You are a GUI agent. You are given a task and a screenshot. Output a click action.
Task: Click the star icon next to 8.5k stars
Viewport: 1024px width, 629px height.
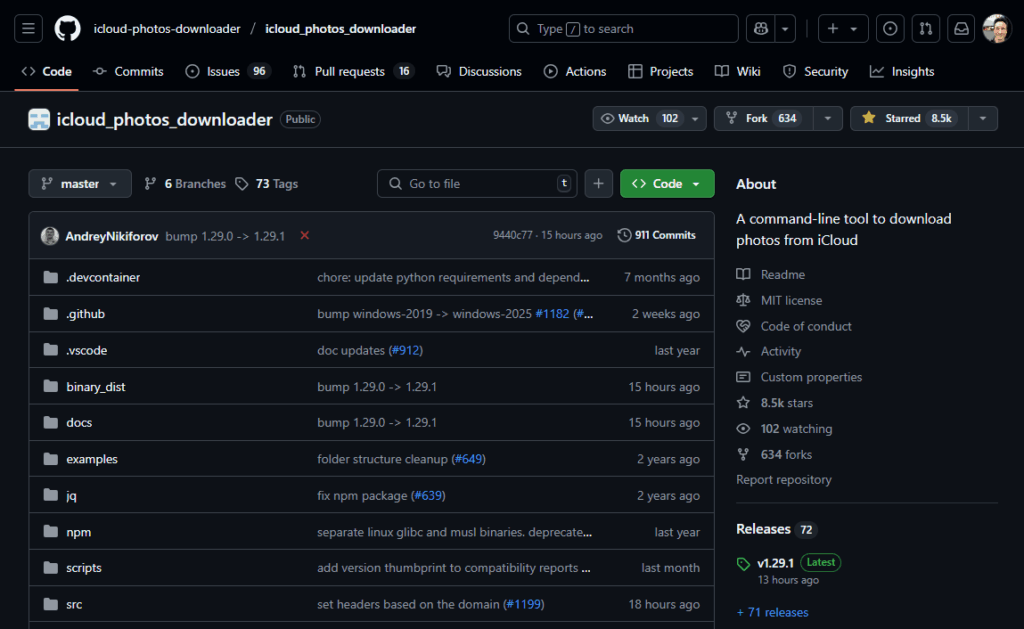click(x=743, y=403)
